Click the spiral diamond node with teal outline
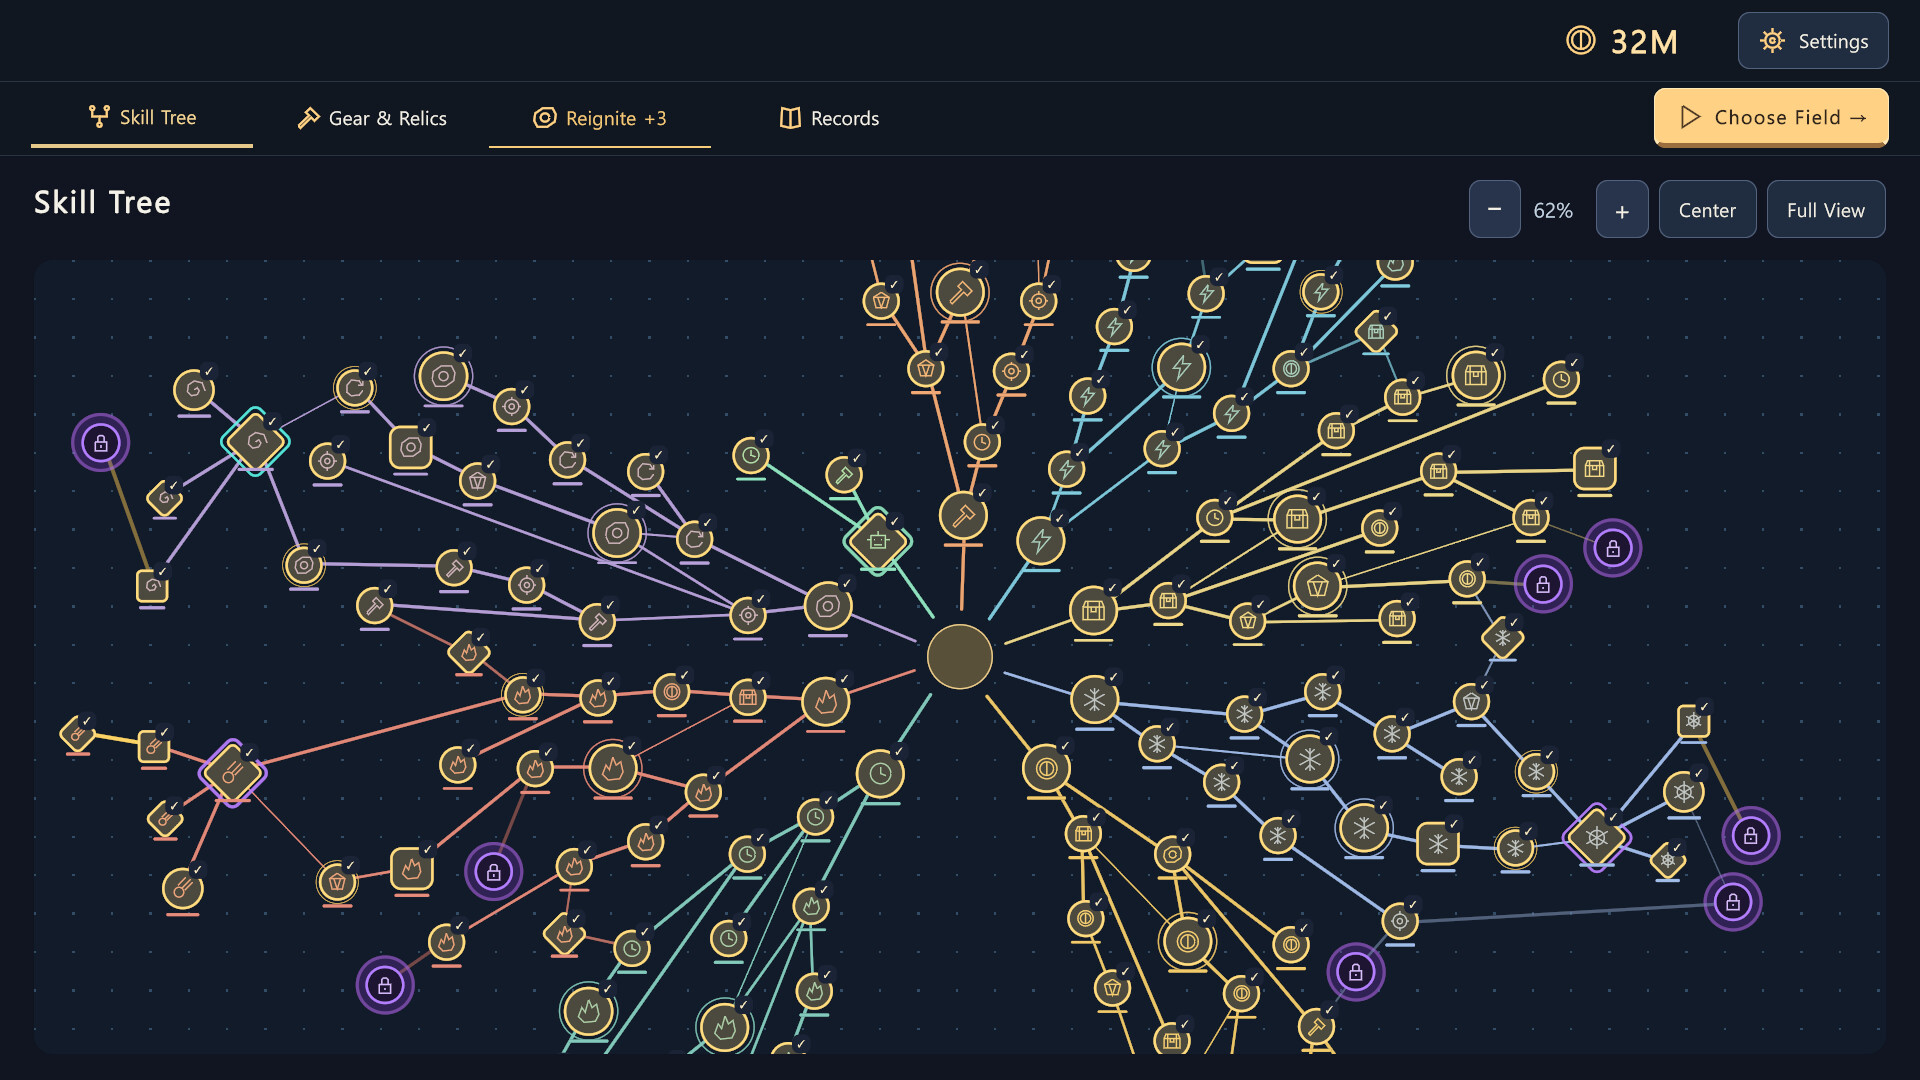 256,441
